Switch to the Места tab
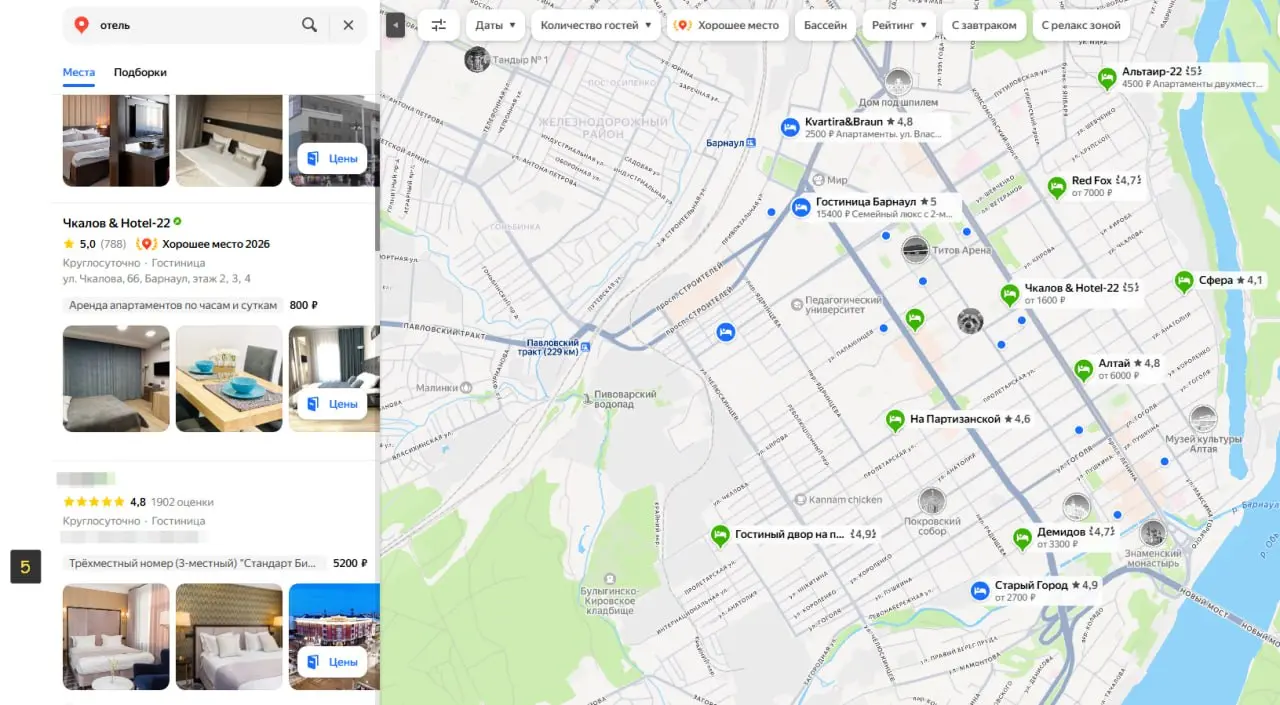The width and height of the screenshot is (1280, 705). tap(79, 72)
